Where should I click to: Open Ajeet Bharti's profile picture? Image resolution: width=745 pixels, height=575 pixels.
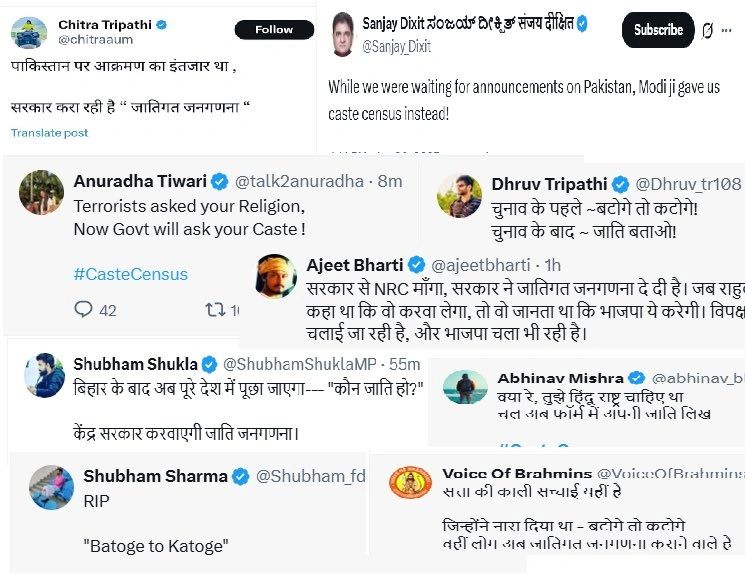point(277,275)
